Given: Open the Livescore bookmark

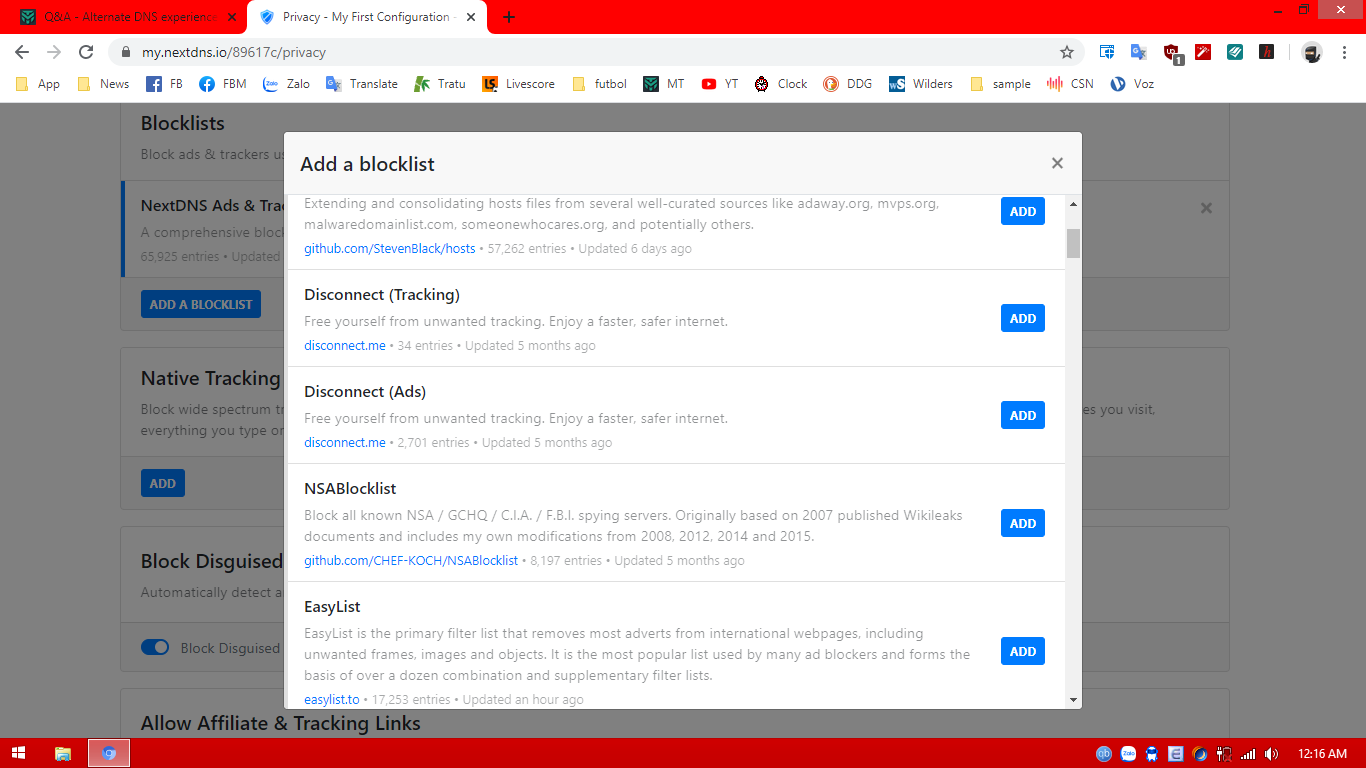Looking at the screenshot, I should [518, 84].
